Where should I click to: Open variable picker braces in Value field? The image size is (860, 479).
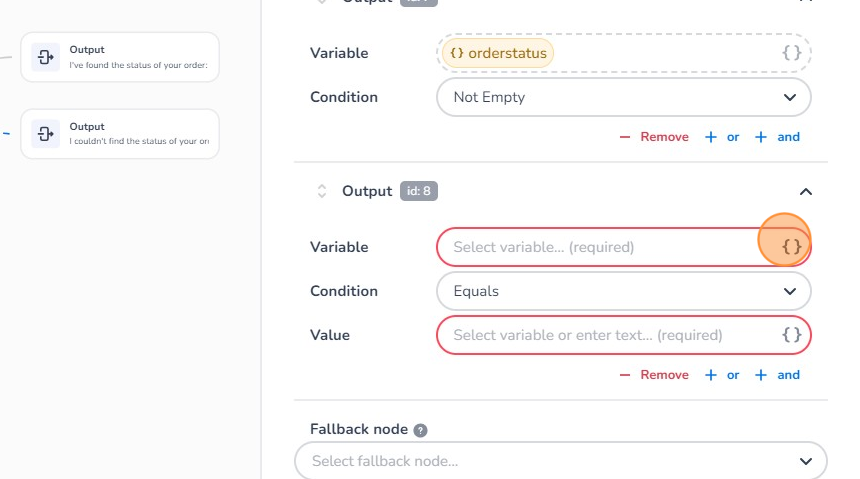pyautogui.click(x=791, y=335)
